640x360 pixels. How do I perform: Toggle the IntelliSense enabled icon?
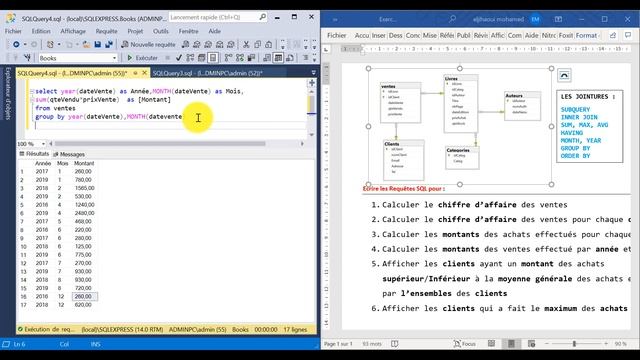213,58
